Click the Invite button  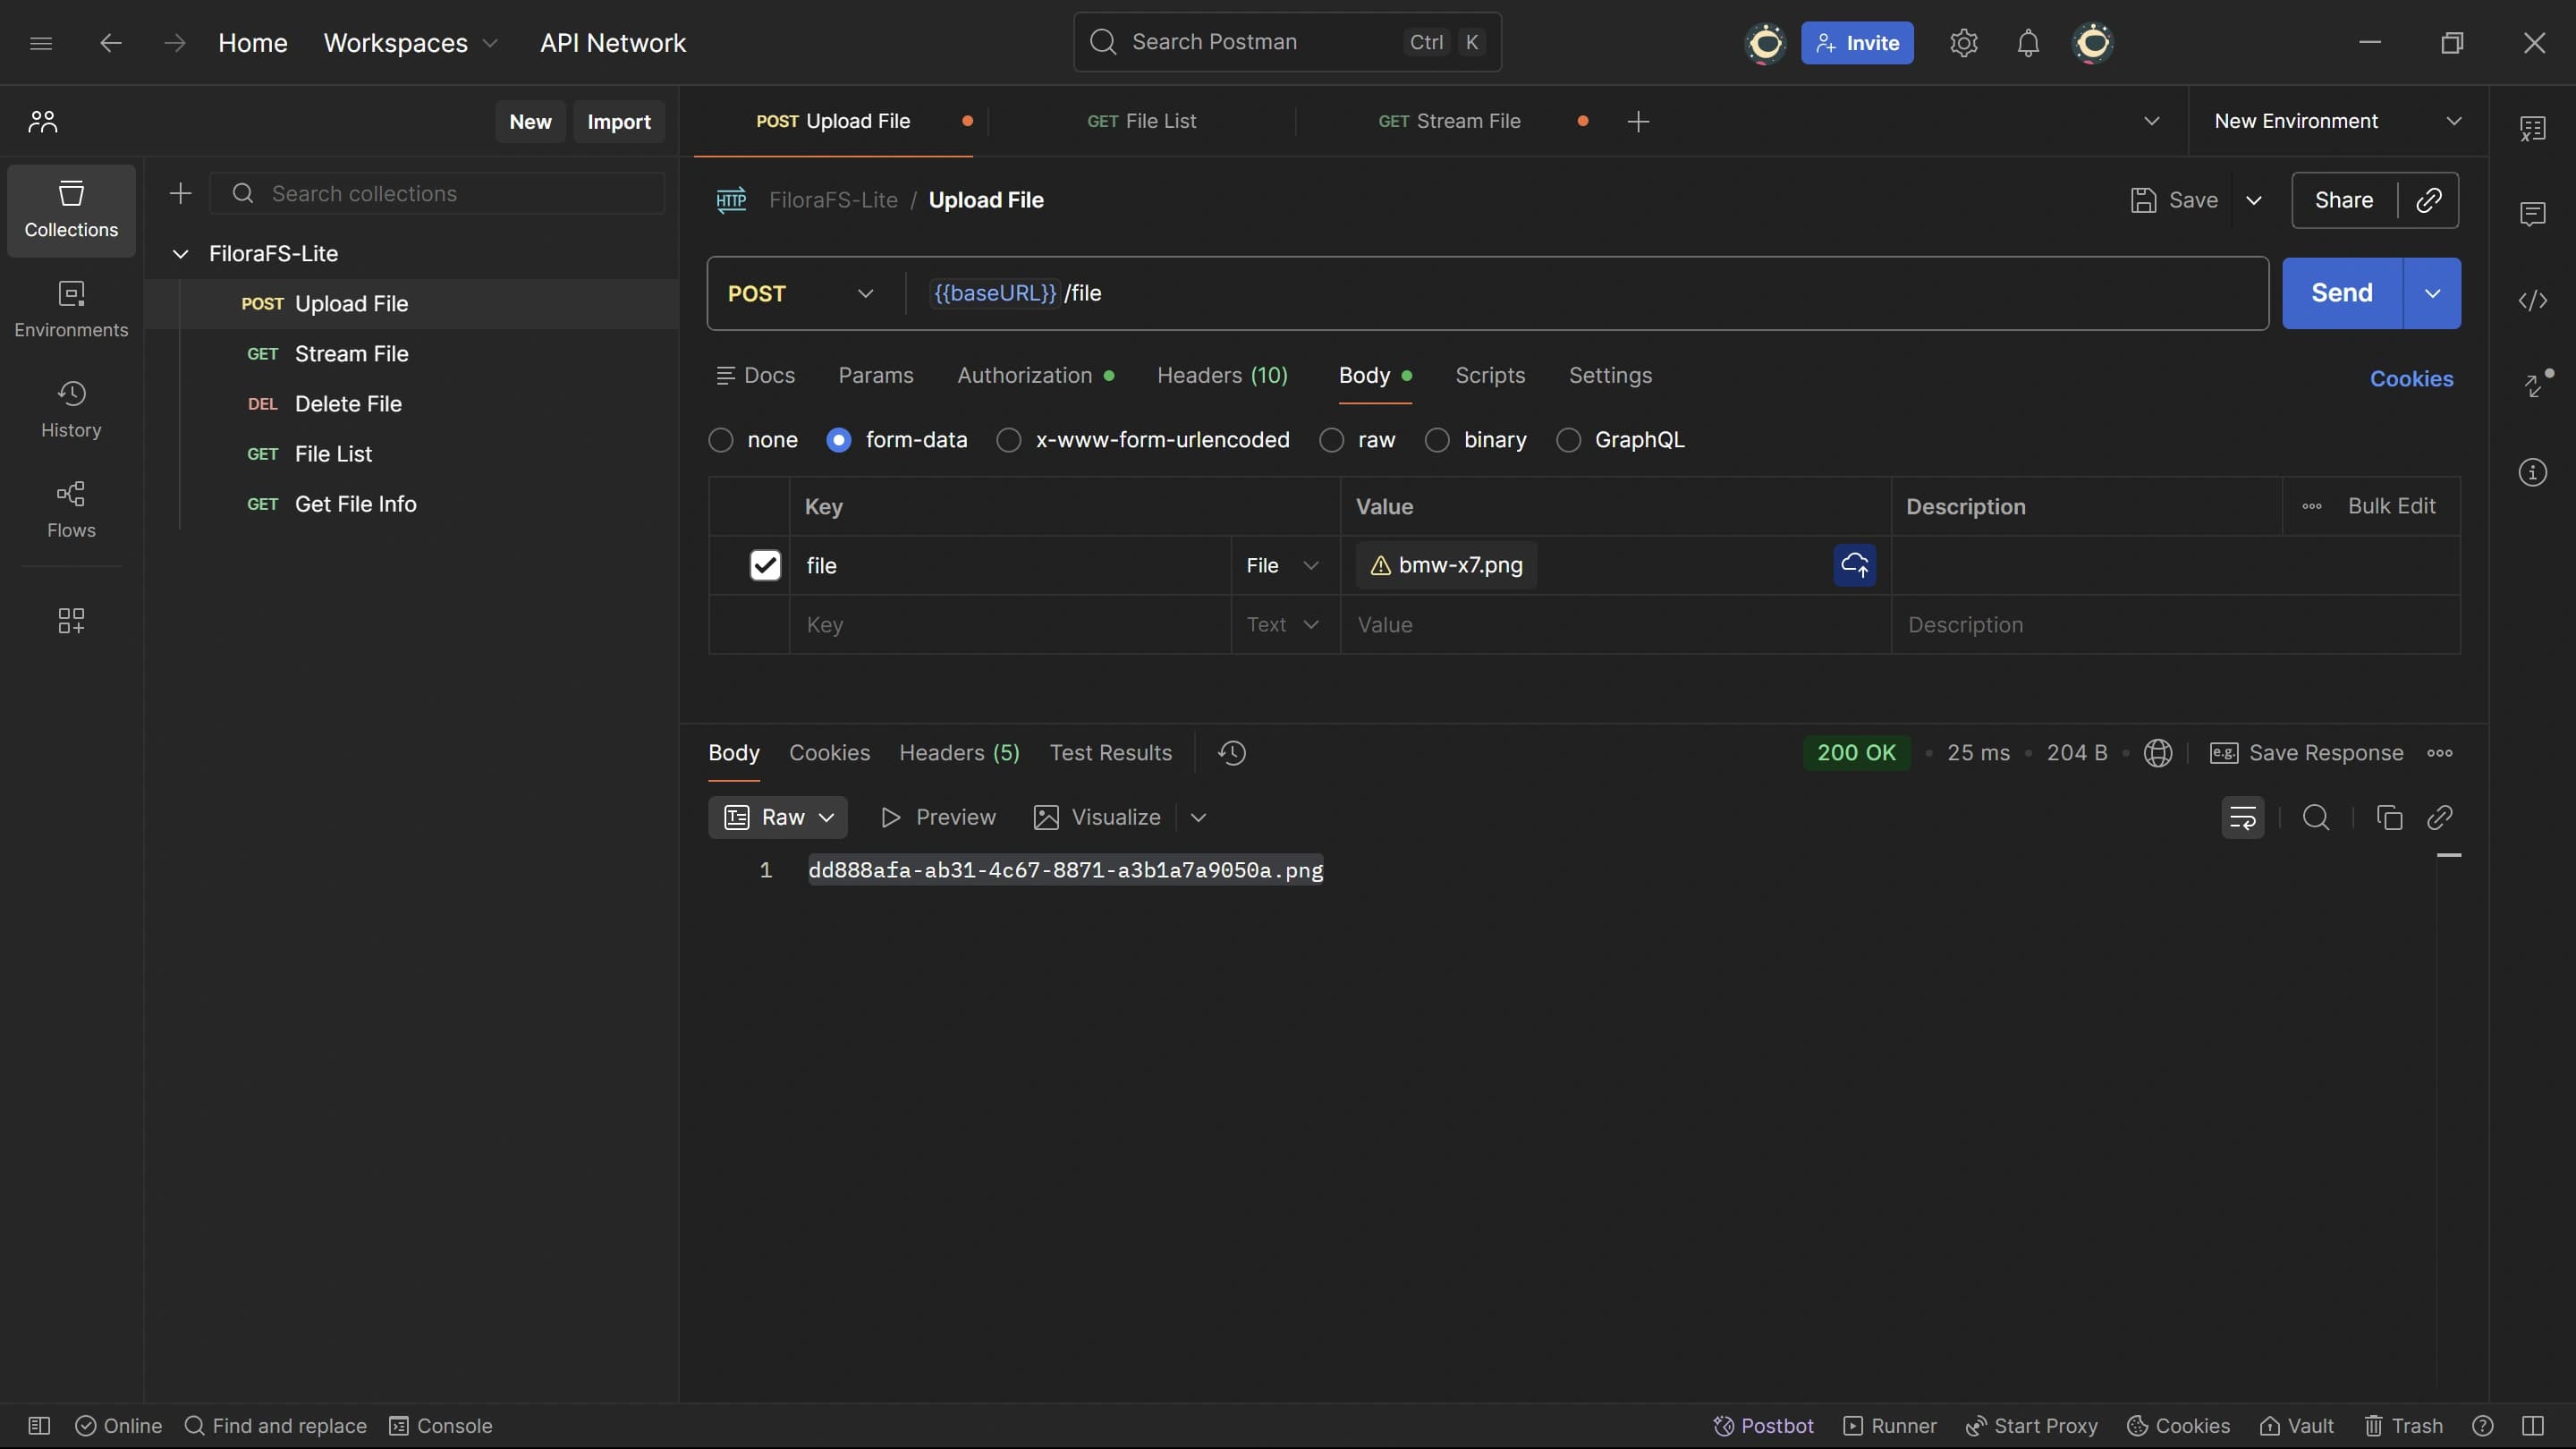[x=1857, y=43]
